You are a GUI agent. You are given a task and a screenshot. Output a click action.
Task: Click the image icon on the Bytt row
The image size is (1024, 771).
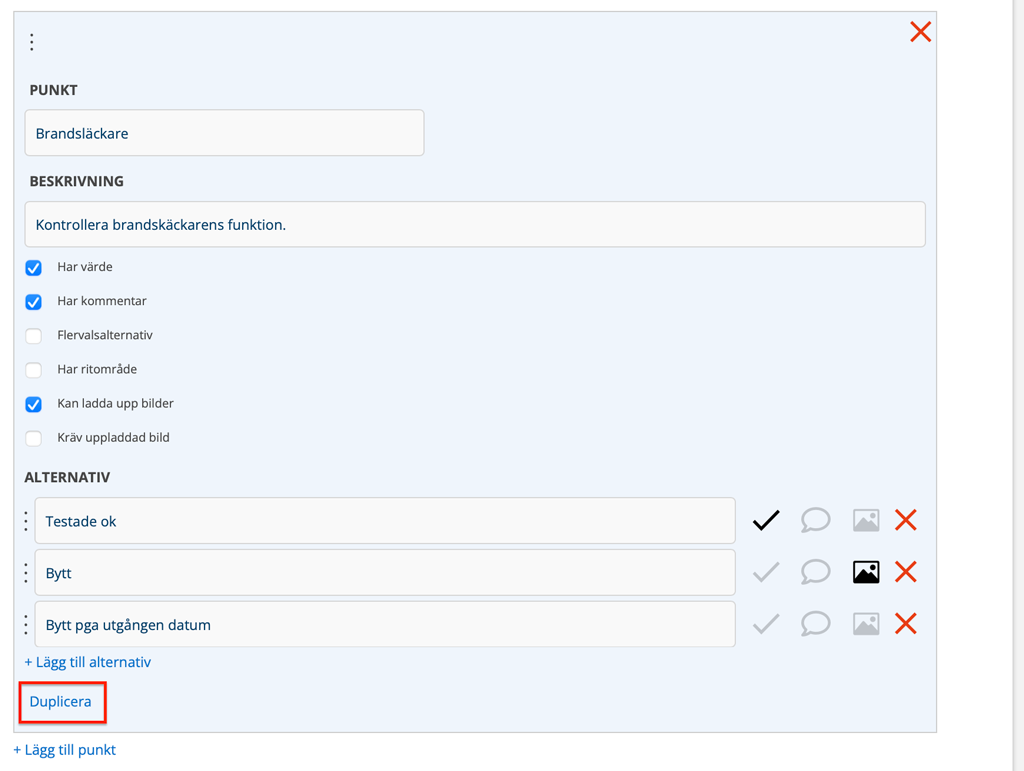866,572
